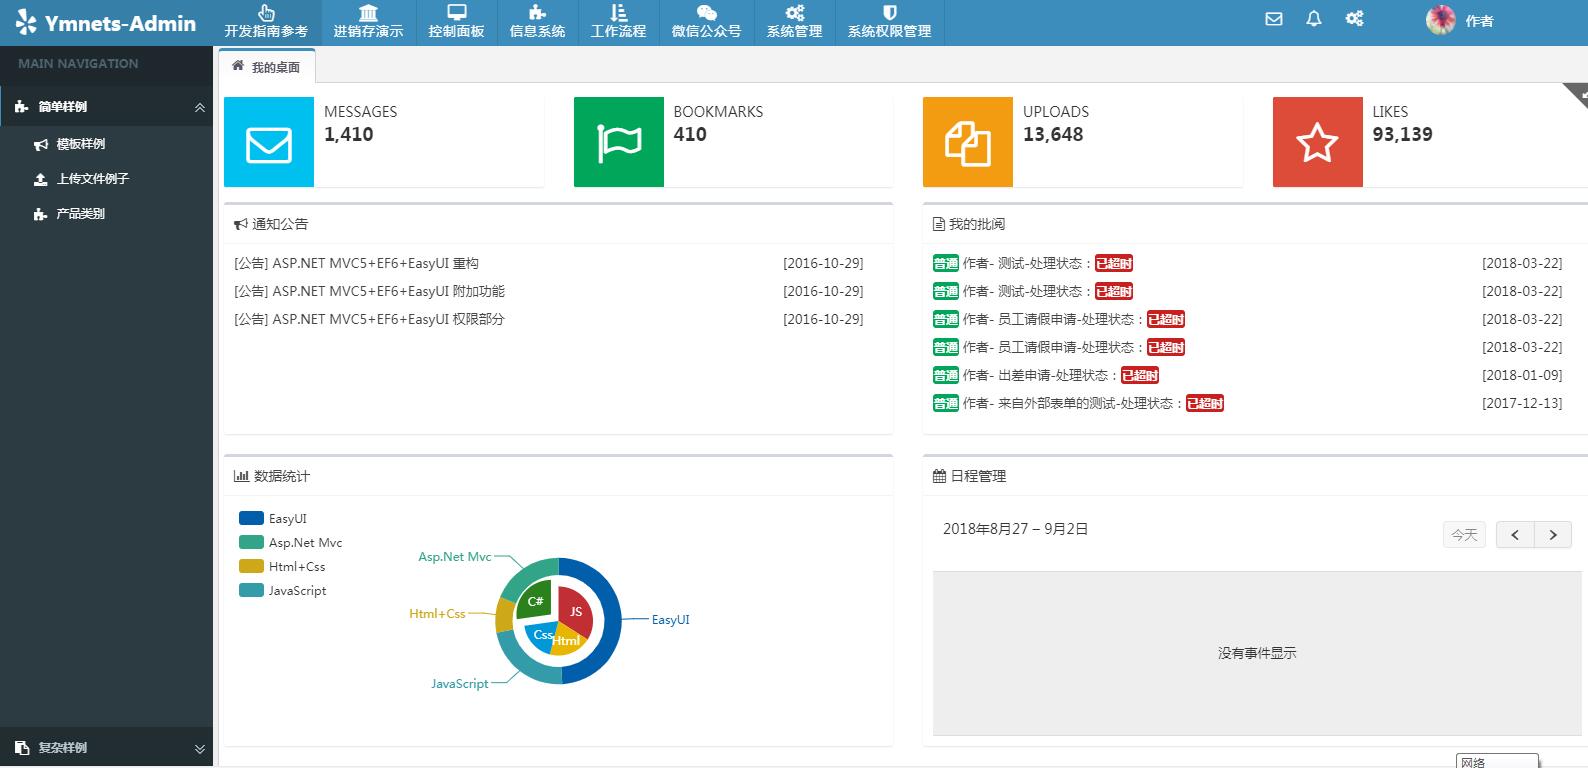1588x768 pixels.
Task: Click the date [2017-12-13] in approvals
Action: pos(1522,404)
